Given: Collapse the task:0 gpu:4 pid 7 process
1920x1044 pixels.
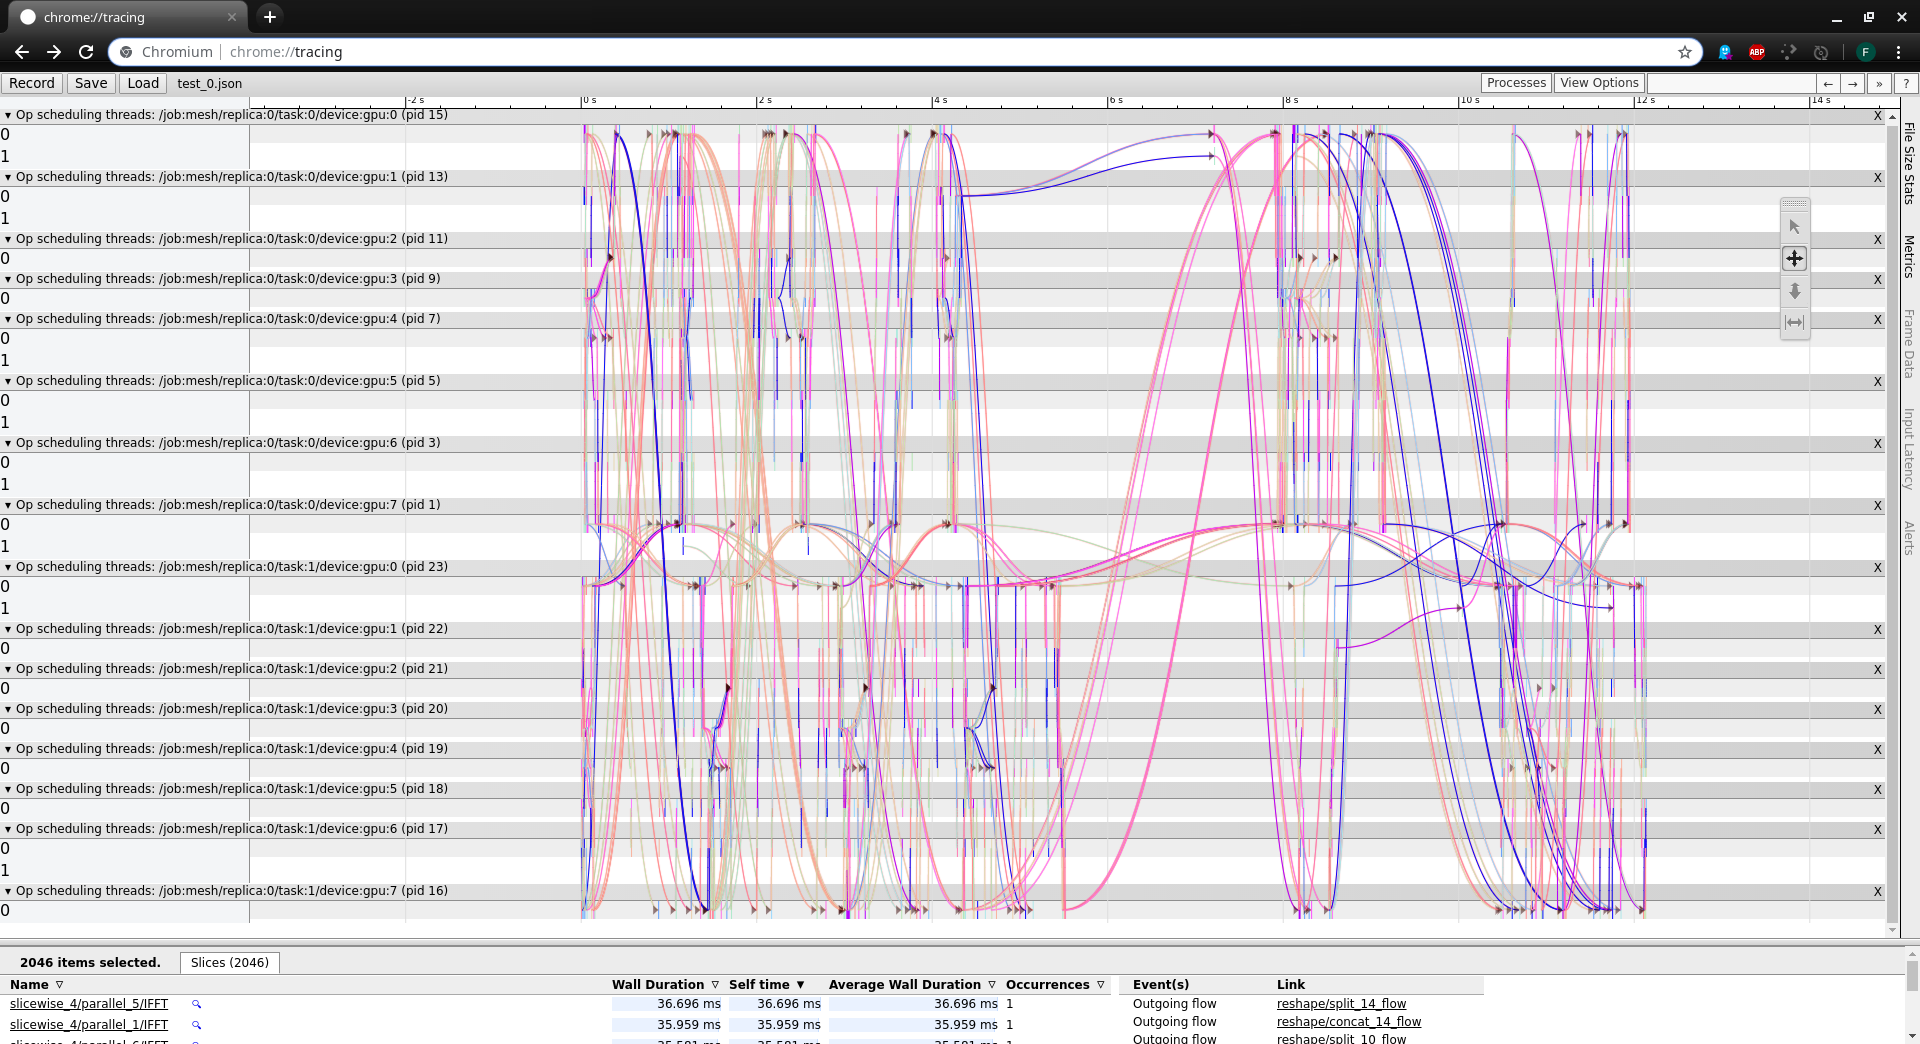Looking at the screenshot, I should (8, 320).
